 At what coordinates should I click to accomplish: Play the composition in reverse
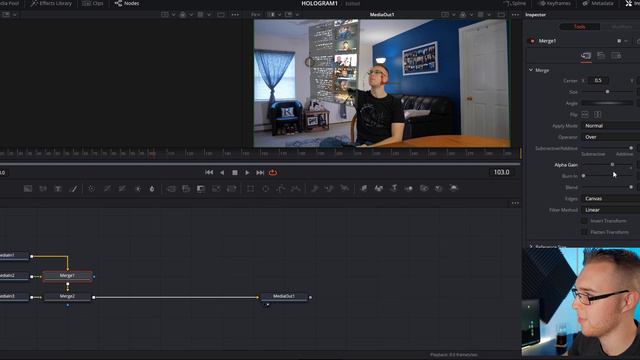click(222, 173)
